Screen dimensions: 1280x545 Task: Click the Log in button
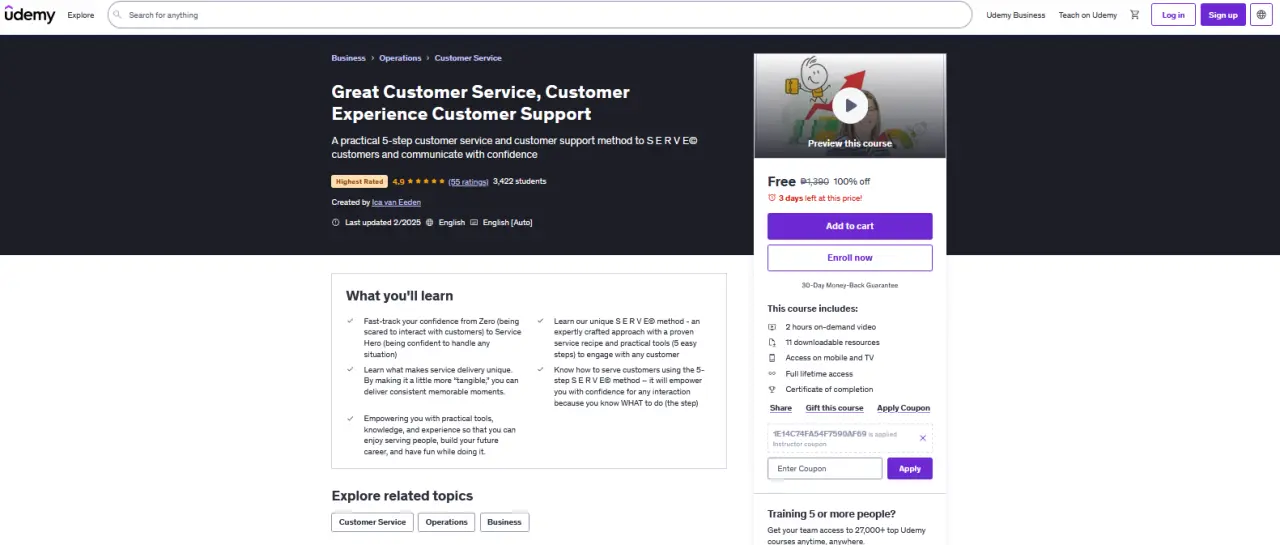(1173, 15)
